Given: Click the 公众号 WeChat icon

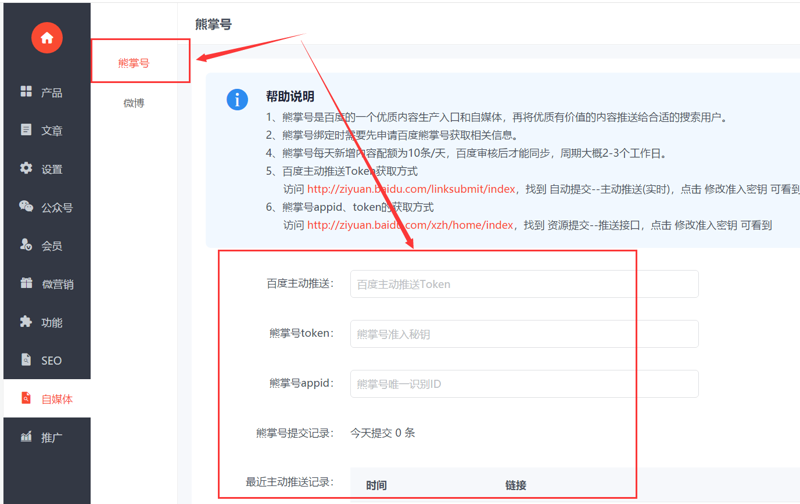Looking at the screenshot, I should click(26, 206).
